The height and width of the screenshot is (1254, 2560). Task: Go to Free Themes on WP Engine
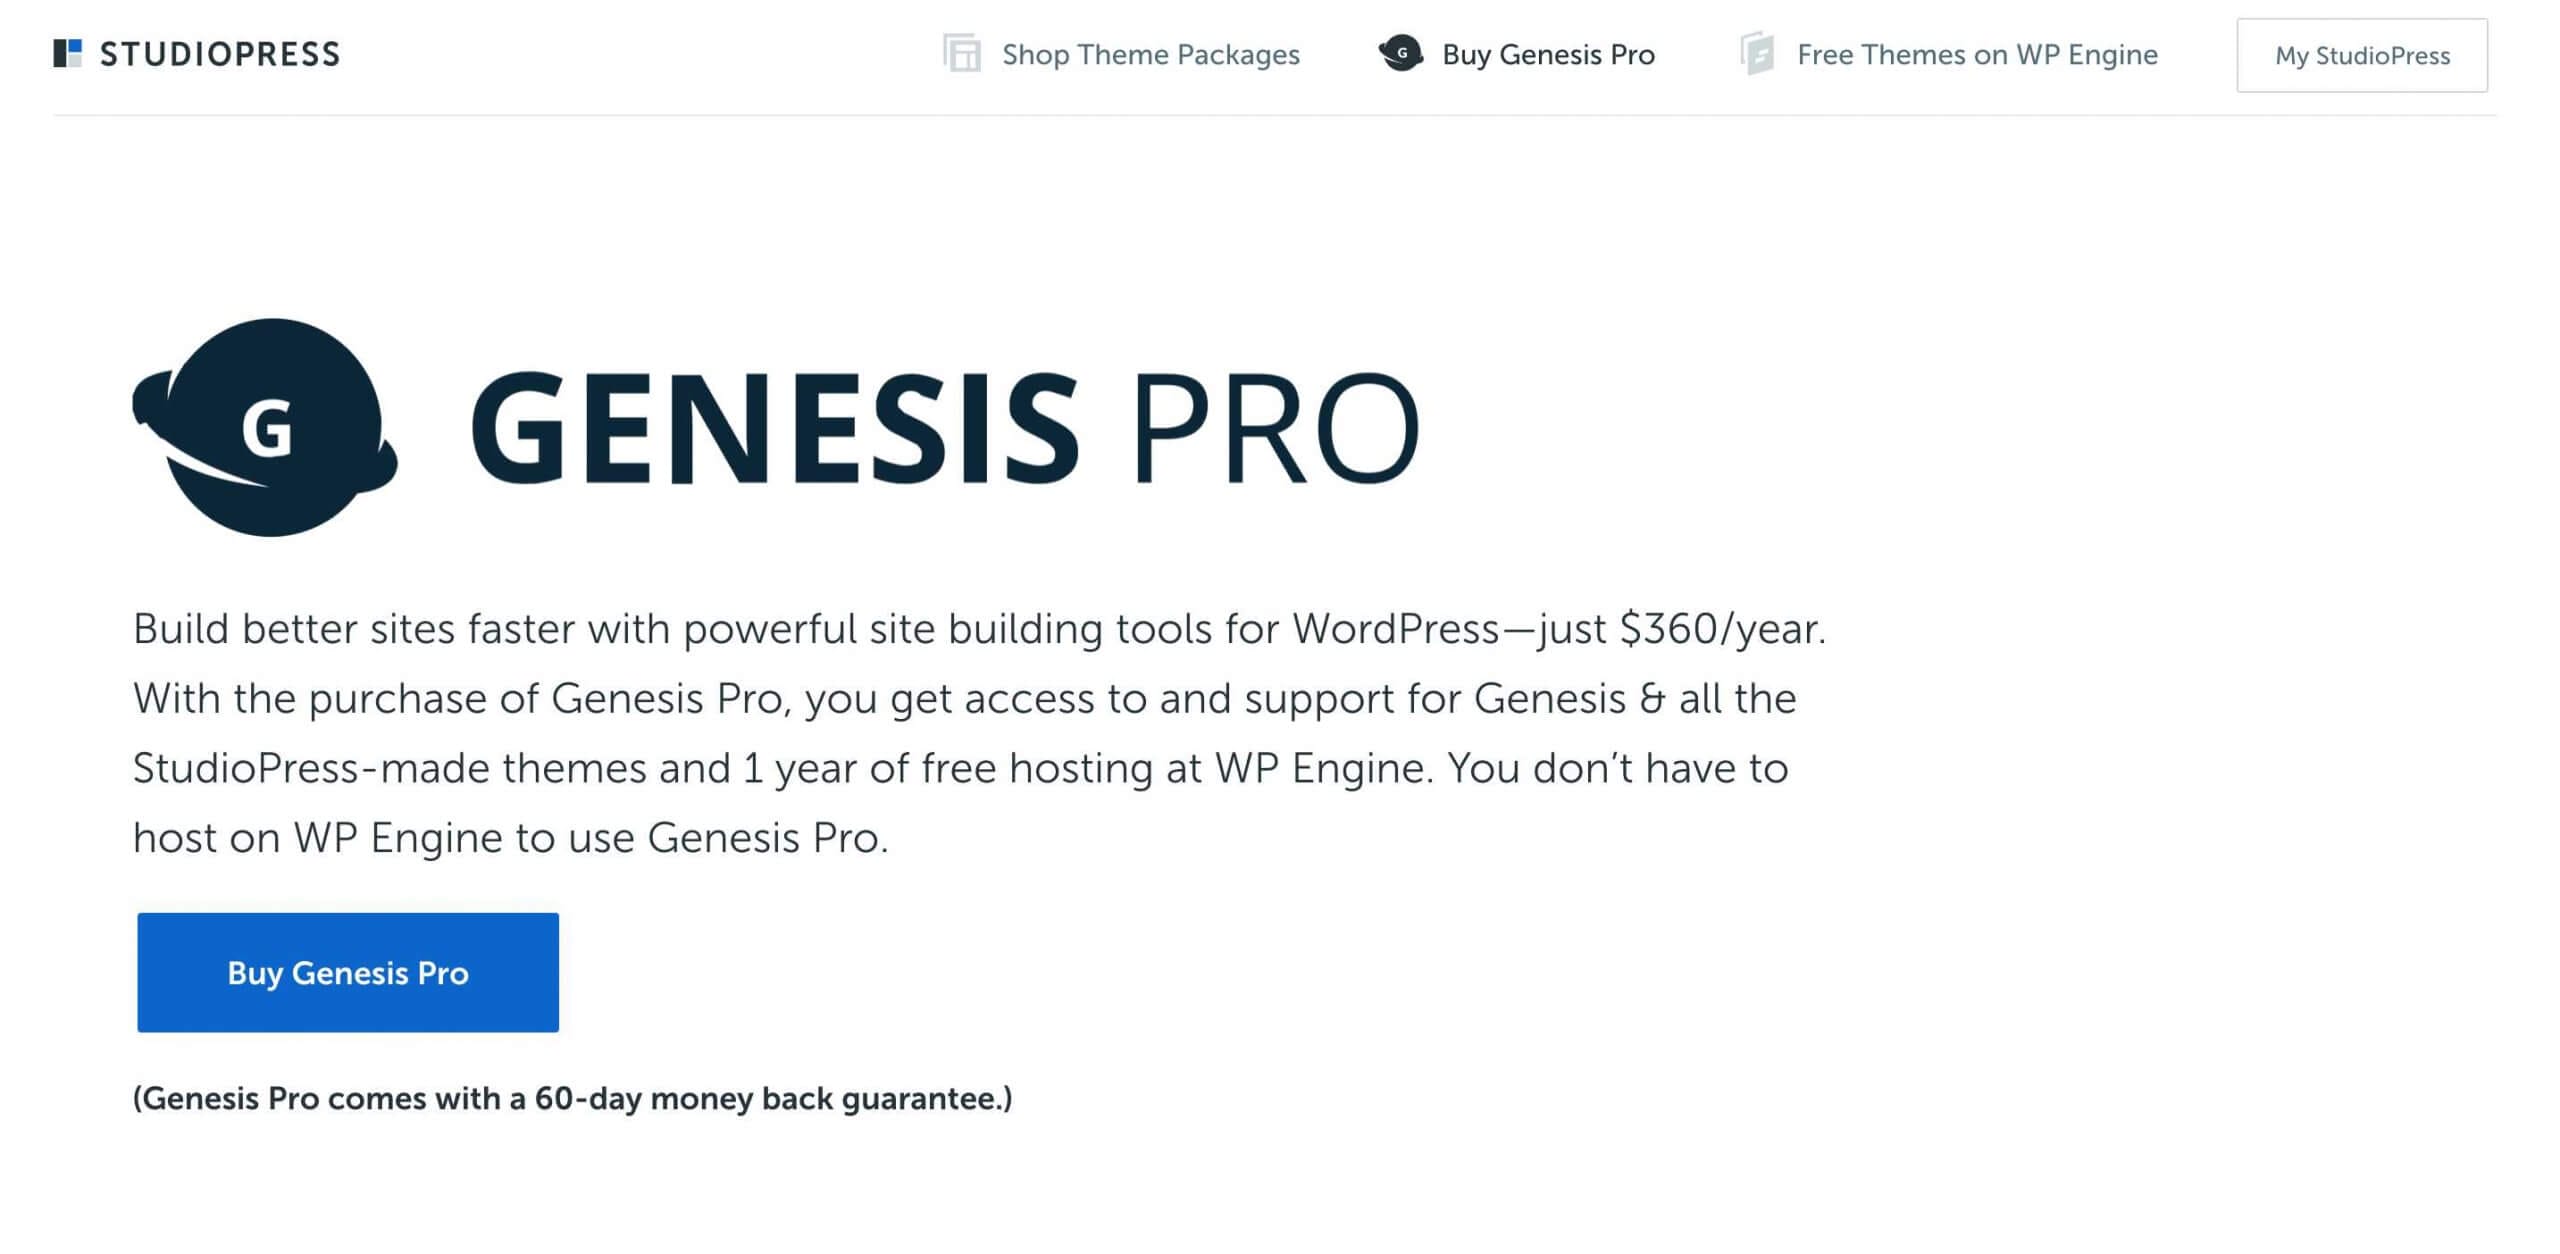(1977, 54)
